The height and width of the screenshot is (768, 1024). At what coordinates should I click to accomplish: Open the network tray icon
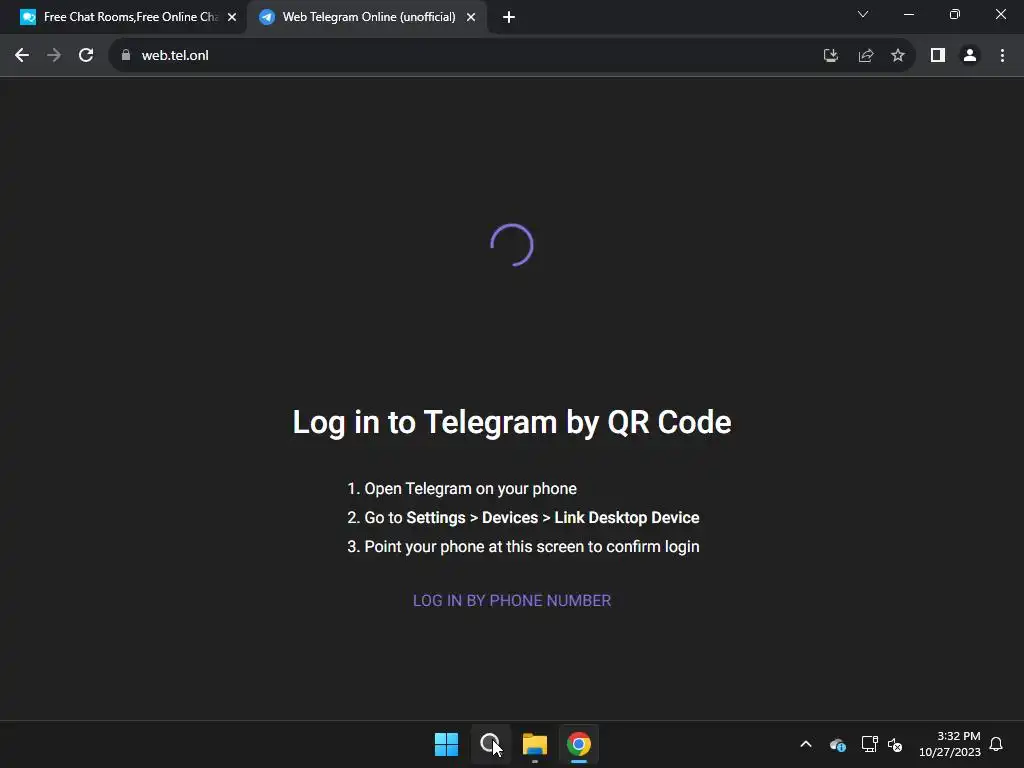click(869, 744)
